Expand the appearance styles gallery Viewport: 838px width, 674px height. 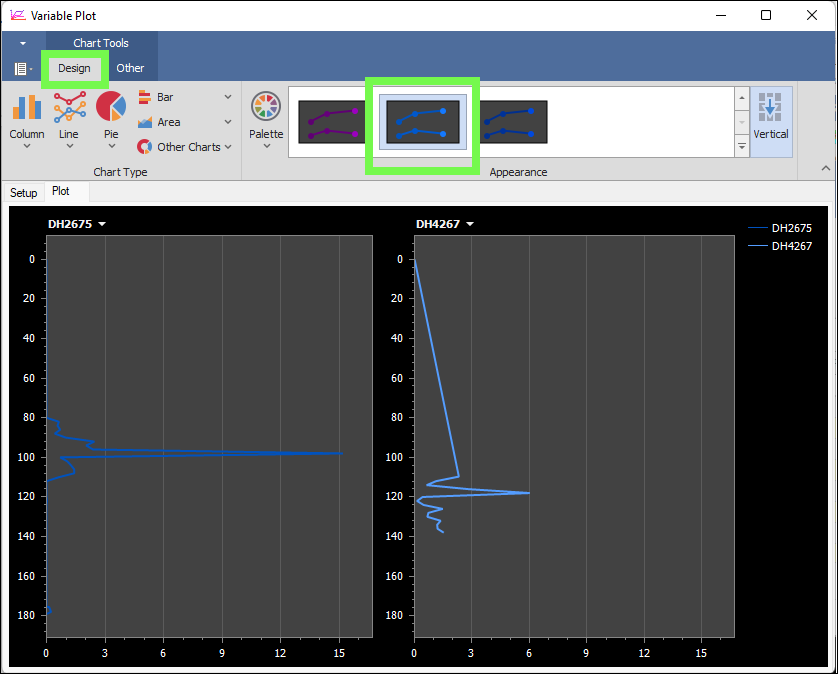[x=741, y=146]
